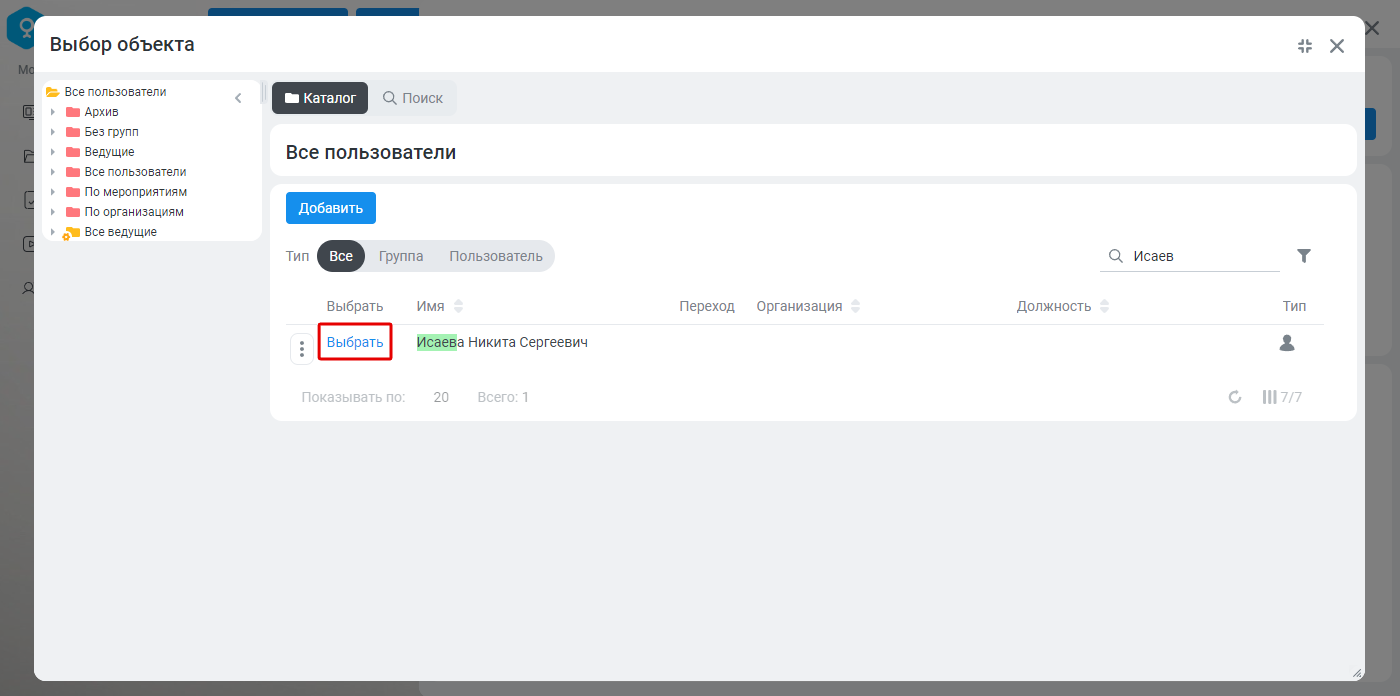
Task: Sort by the Организация column arrows
Action: 855,306
